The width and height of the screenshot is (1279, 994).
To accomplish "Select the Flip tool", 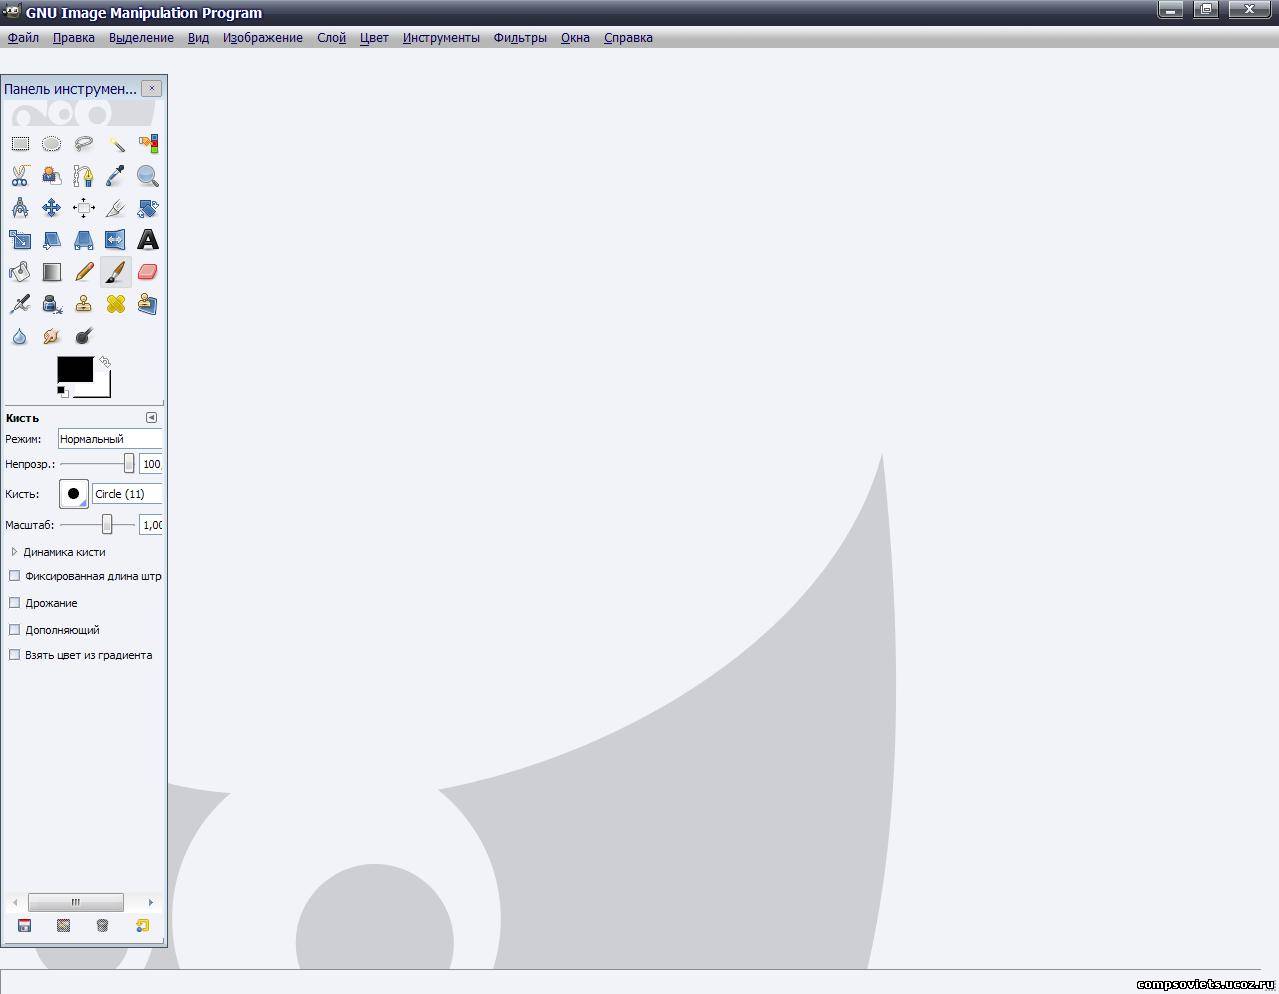I will coord(116,240).
